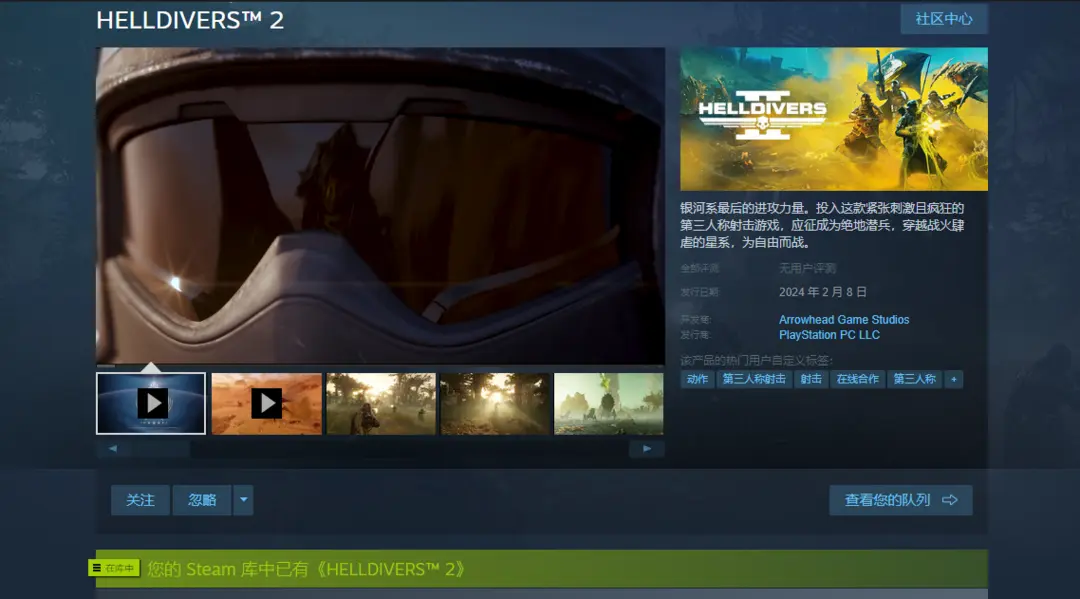Click the 无用户评测 review summary text

pyautogui.click(x=807, y=269)
